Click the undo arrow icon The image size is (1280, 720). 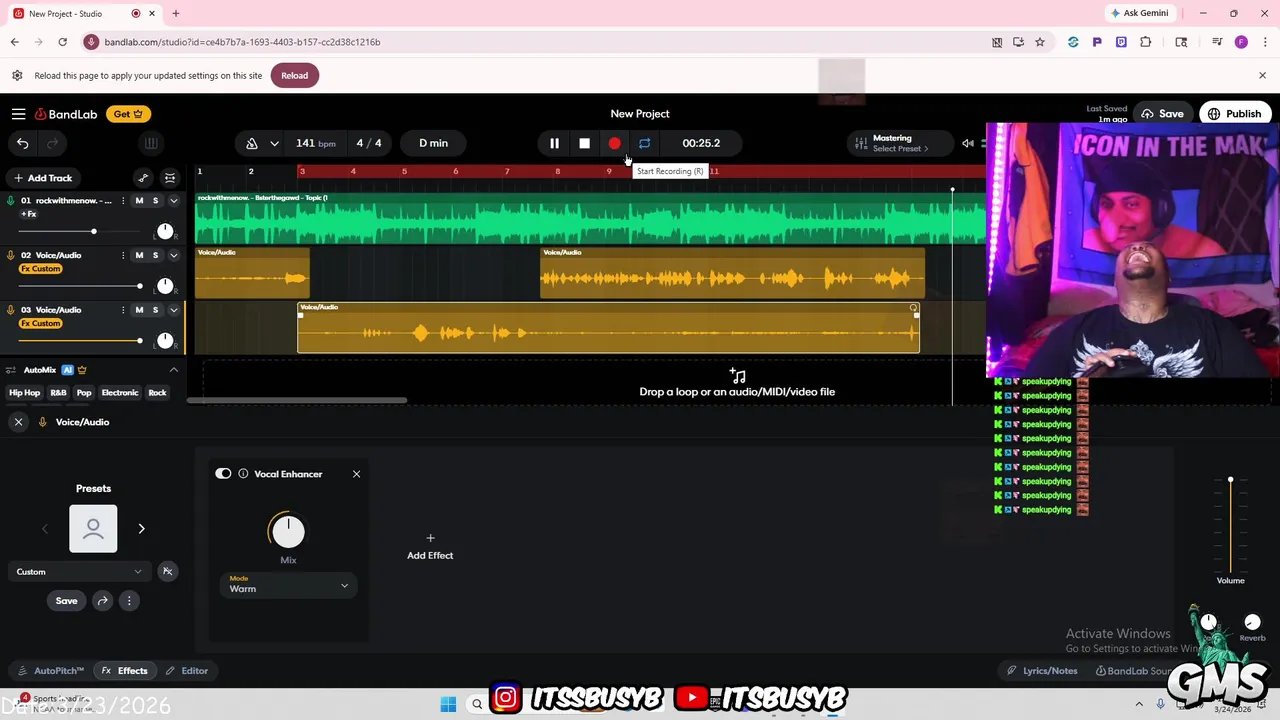click(22, 143)
